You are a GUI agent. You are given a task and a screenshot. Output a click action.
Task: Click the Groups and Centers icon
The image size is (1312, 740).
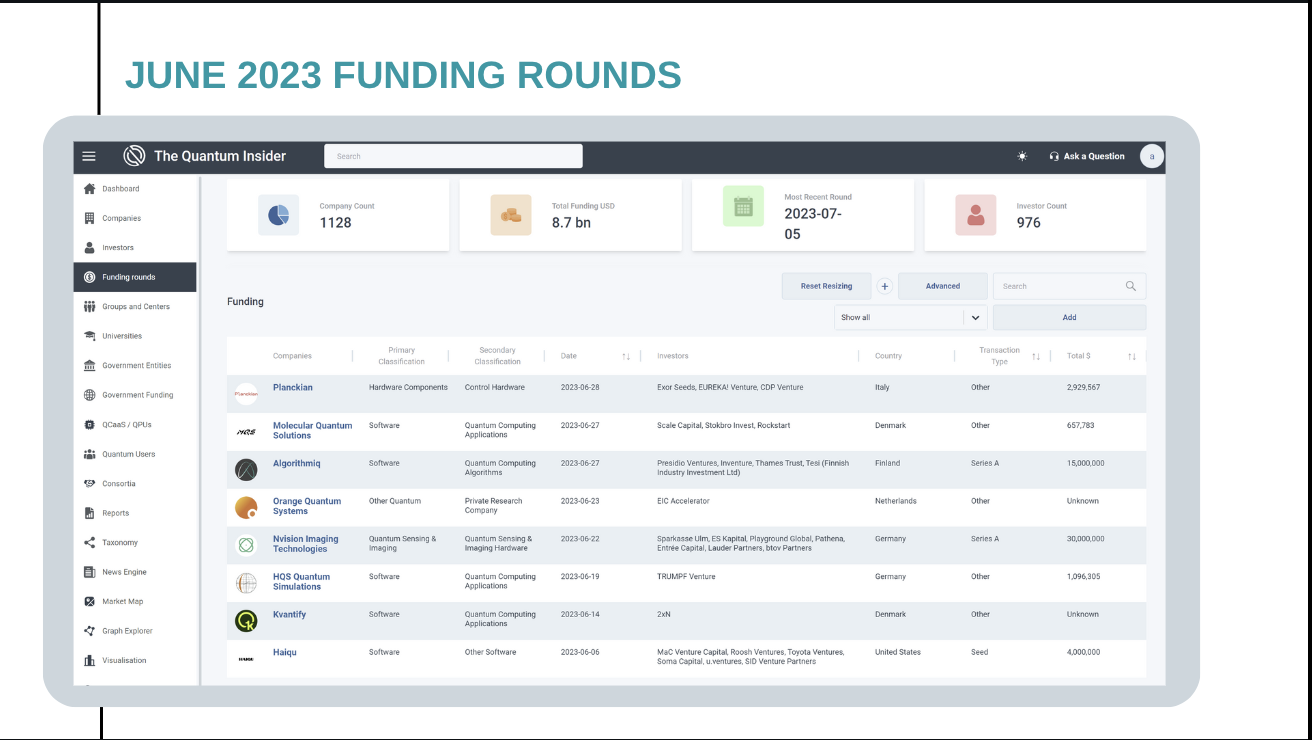click(x=90, y=307)
